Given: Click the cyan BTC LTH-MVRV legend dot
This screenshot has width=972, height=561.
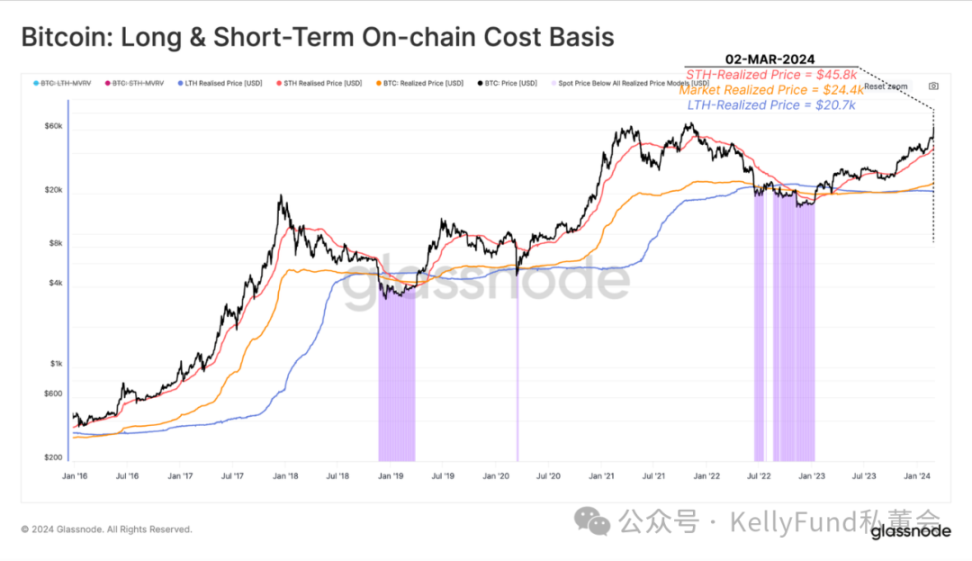Looking at the screenshot, I should [x=36, y=83].
